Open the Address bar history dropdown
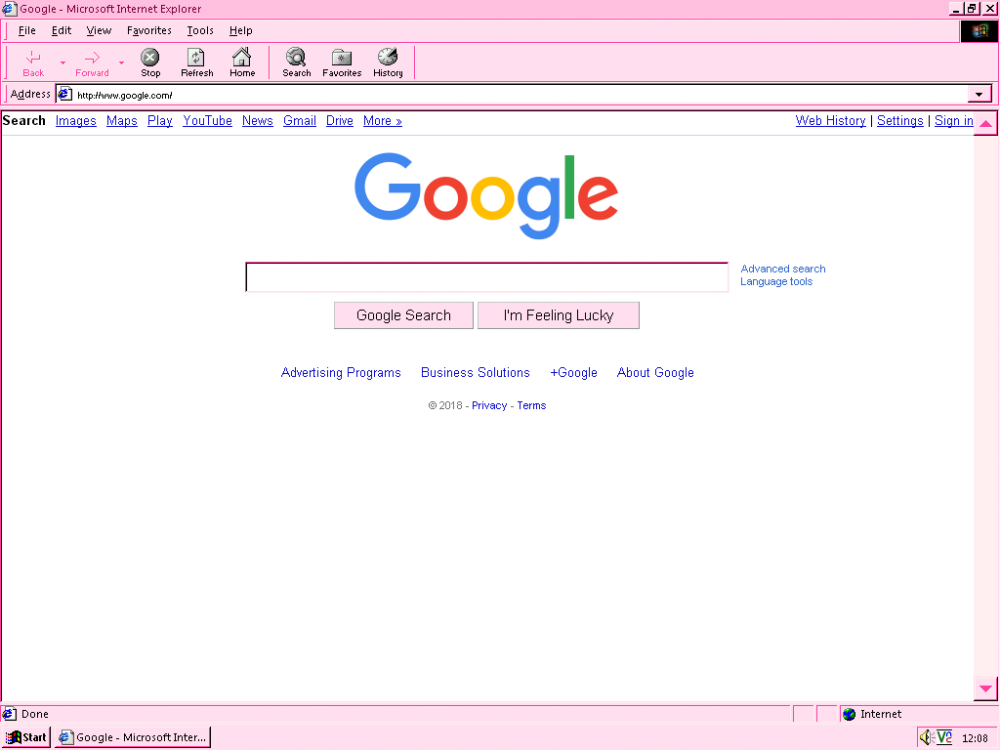 [979, 93]
